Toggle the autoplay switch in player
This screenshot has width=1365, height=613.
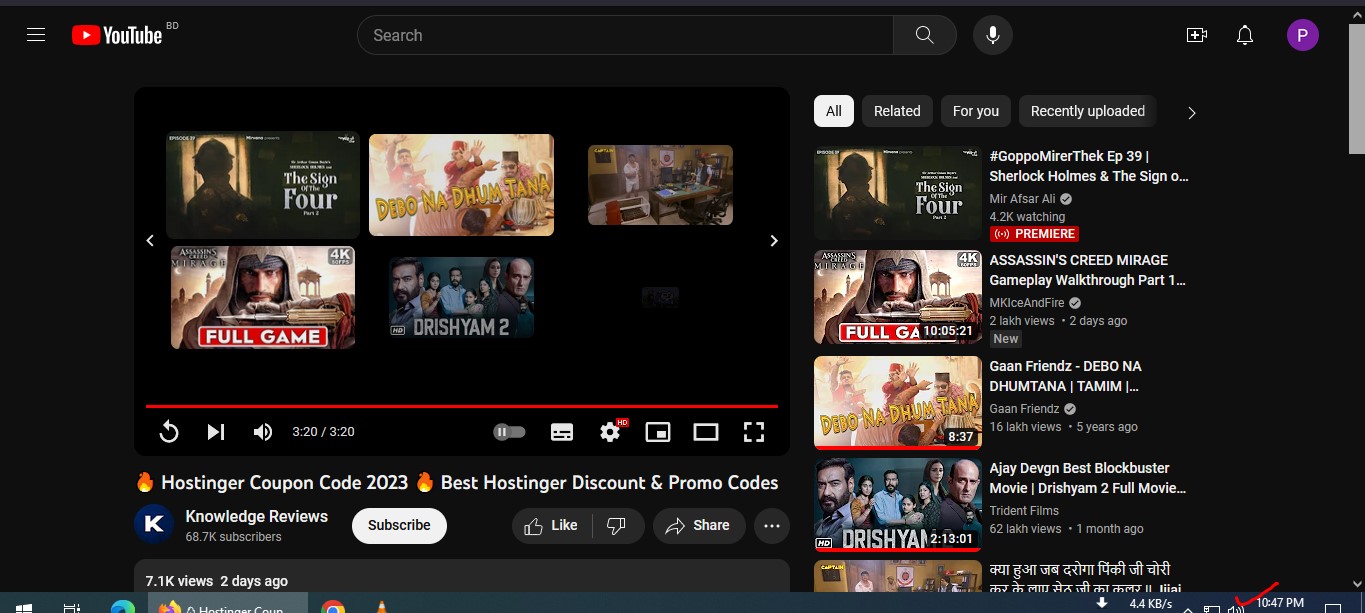509,432
